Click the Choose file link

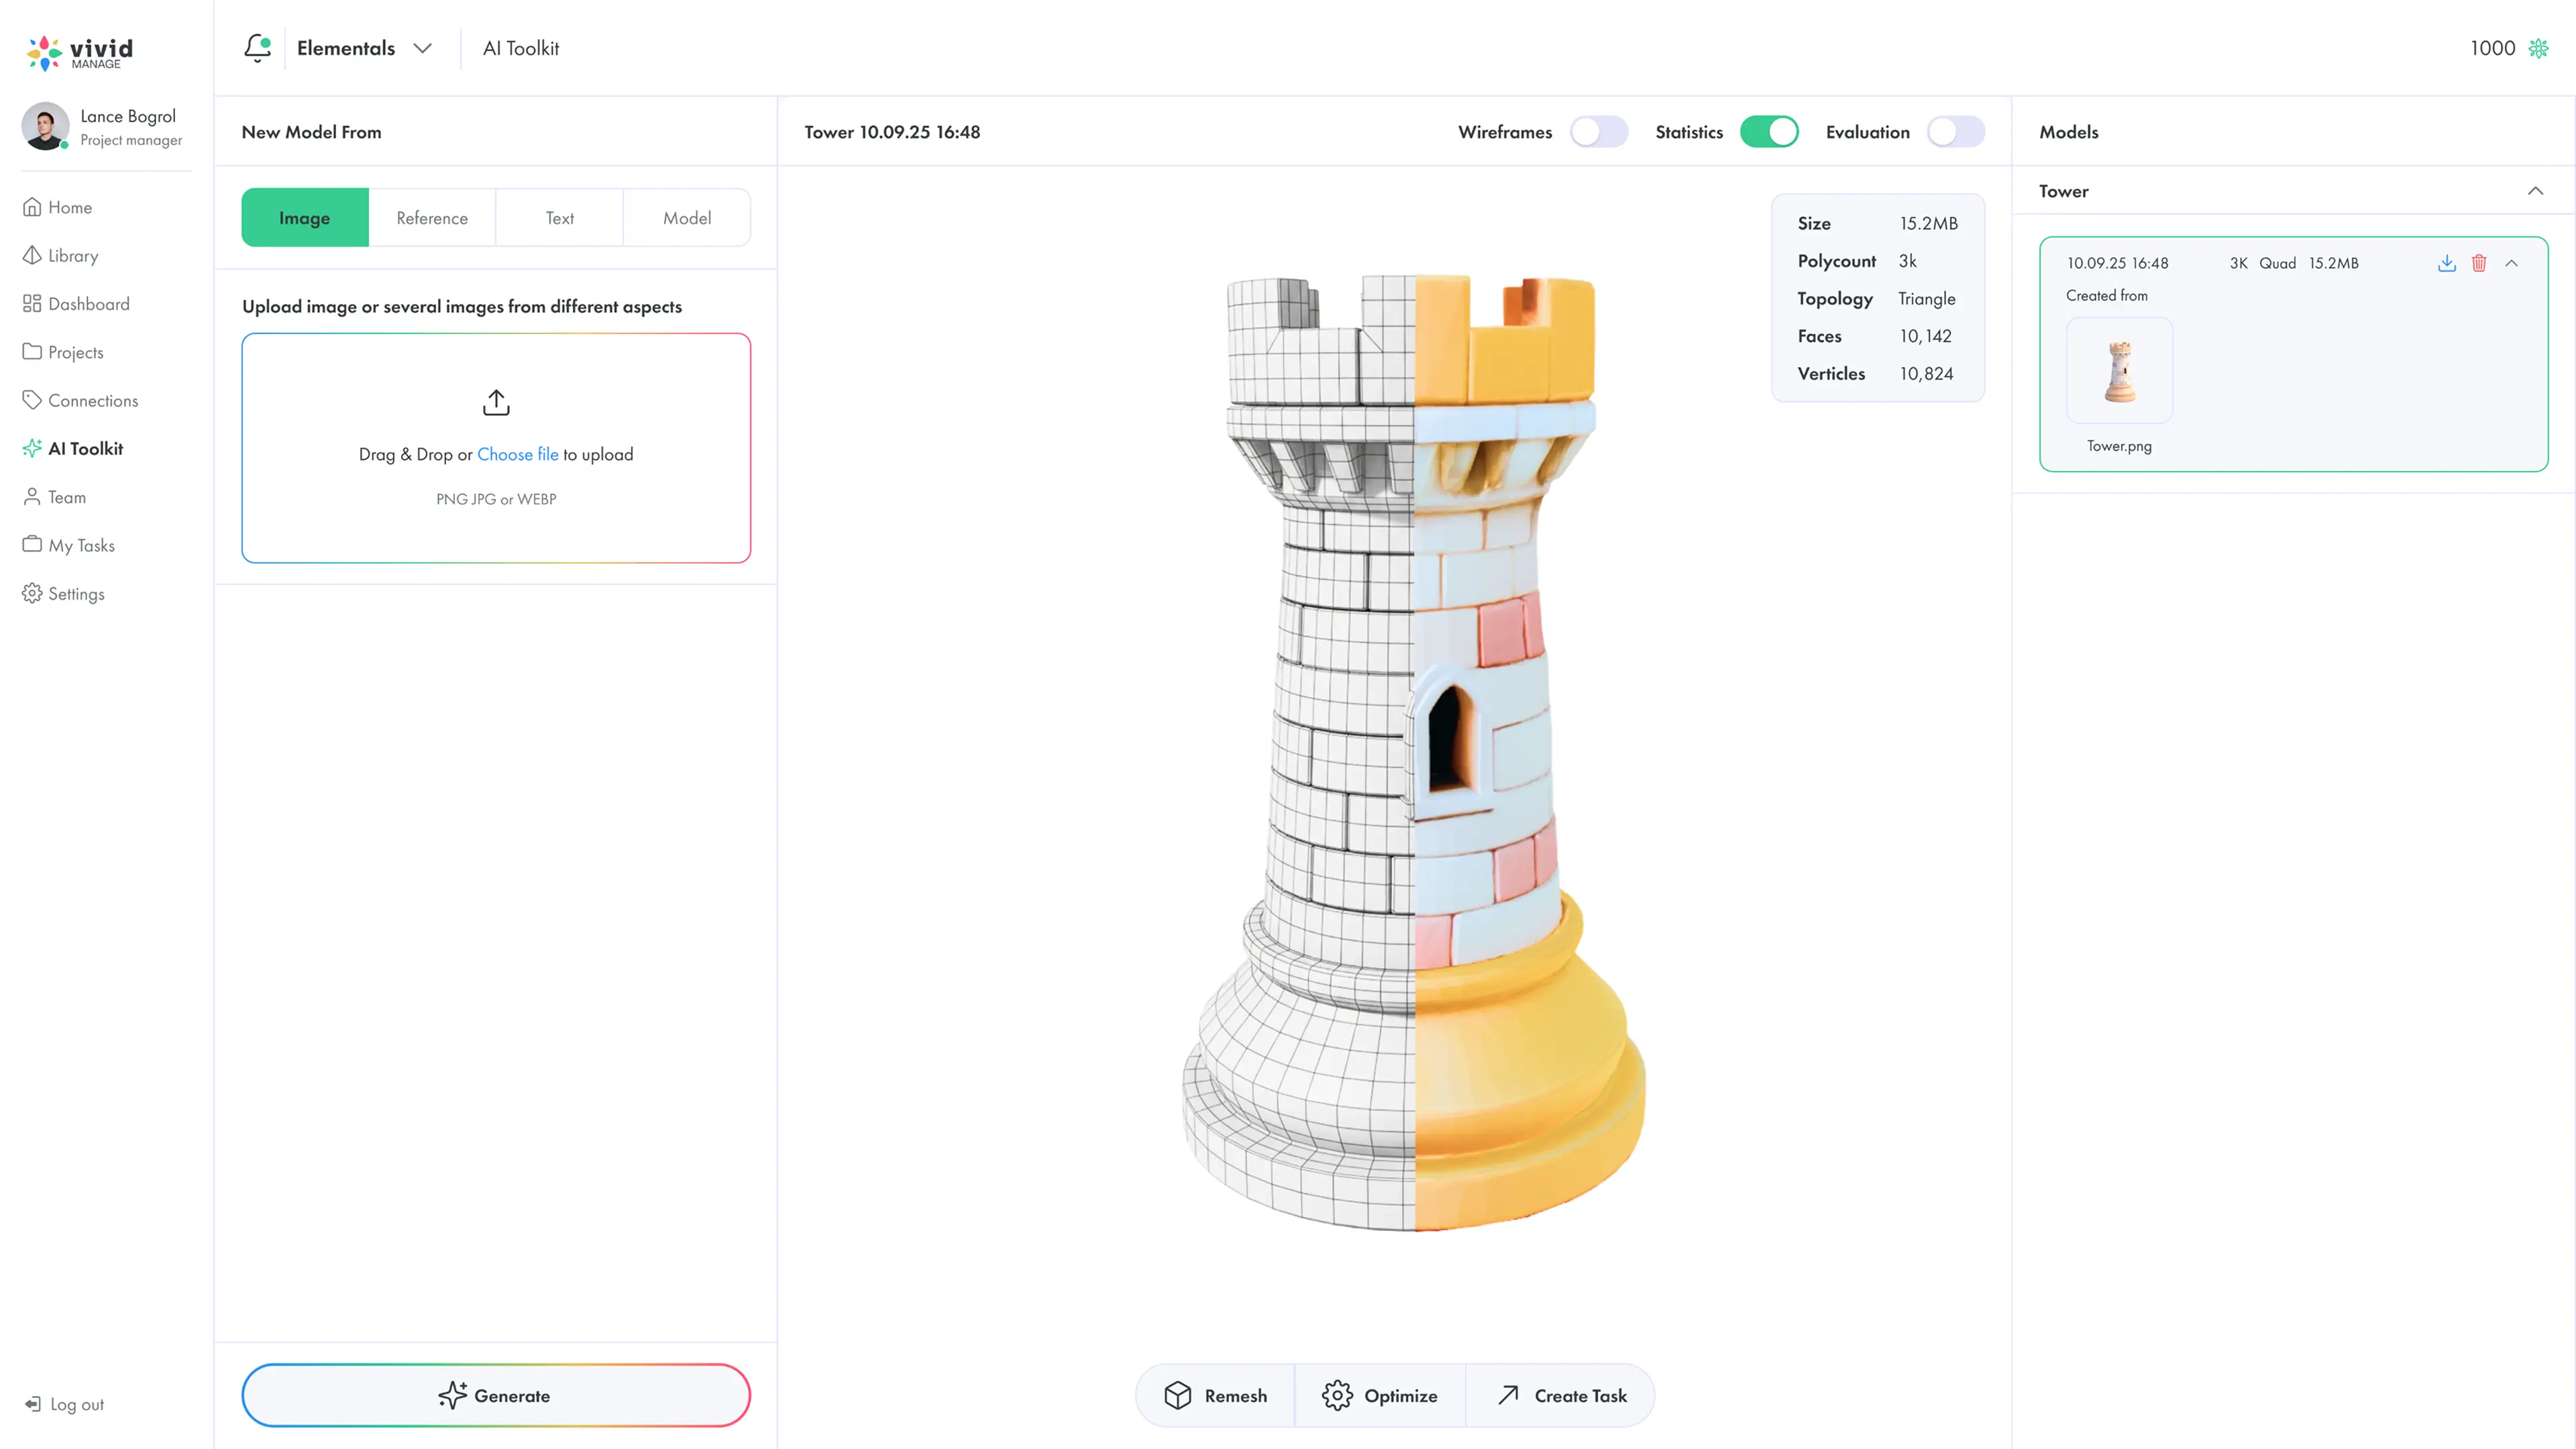click(517, 454)
